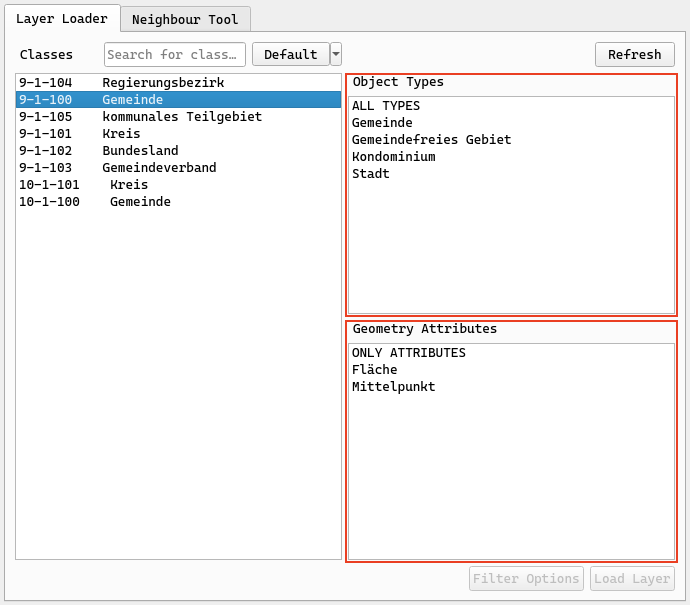Select class 9-1-101 Kreis
The image size is (690, 605).
coord(178,133)
